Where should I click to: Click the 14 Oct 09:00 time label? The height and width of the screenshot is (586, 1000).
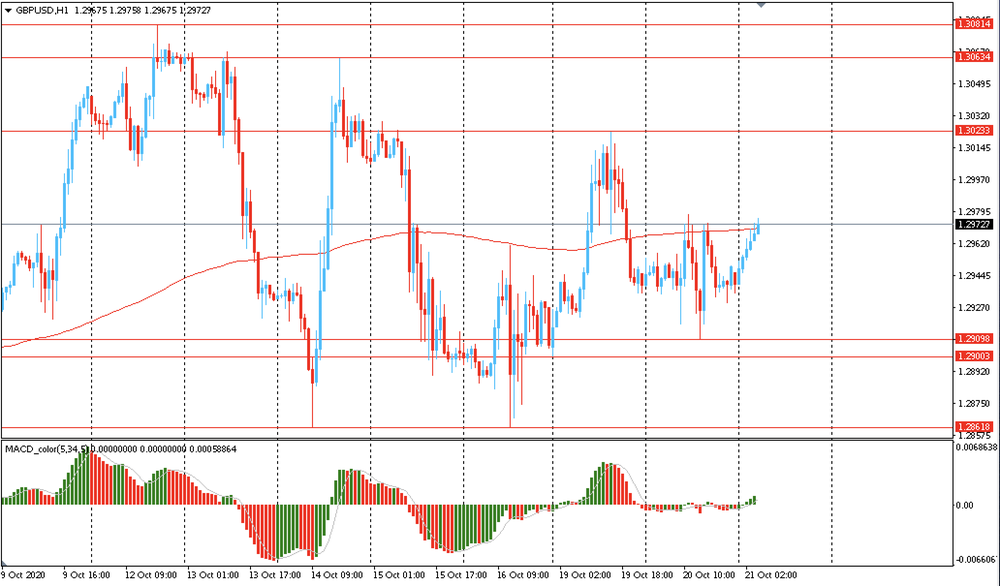[x=335, y=575]
